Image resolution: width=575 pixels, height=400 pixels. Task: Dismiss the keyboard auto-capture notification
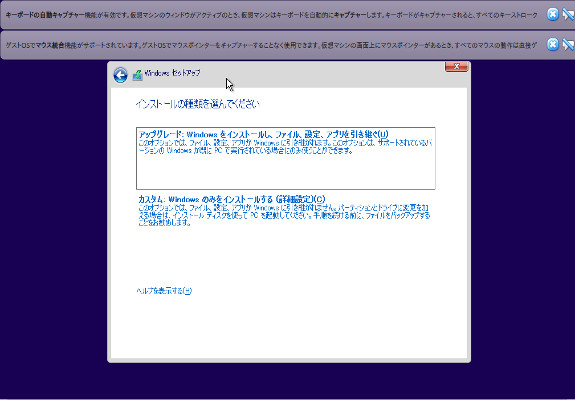(553, 15)
